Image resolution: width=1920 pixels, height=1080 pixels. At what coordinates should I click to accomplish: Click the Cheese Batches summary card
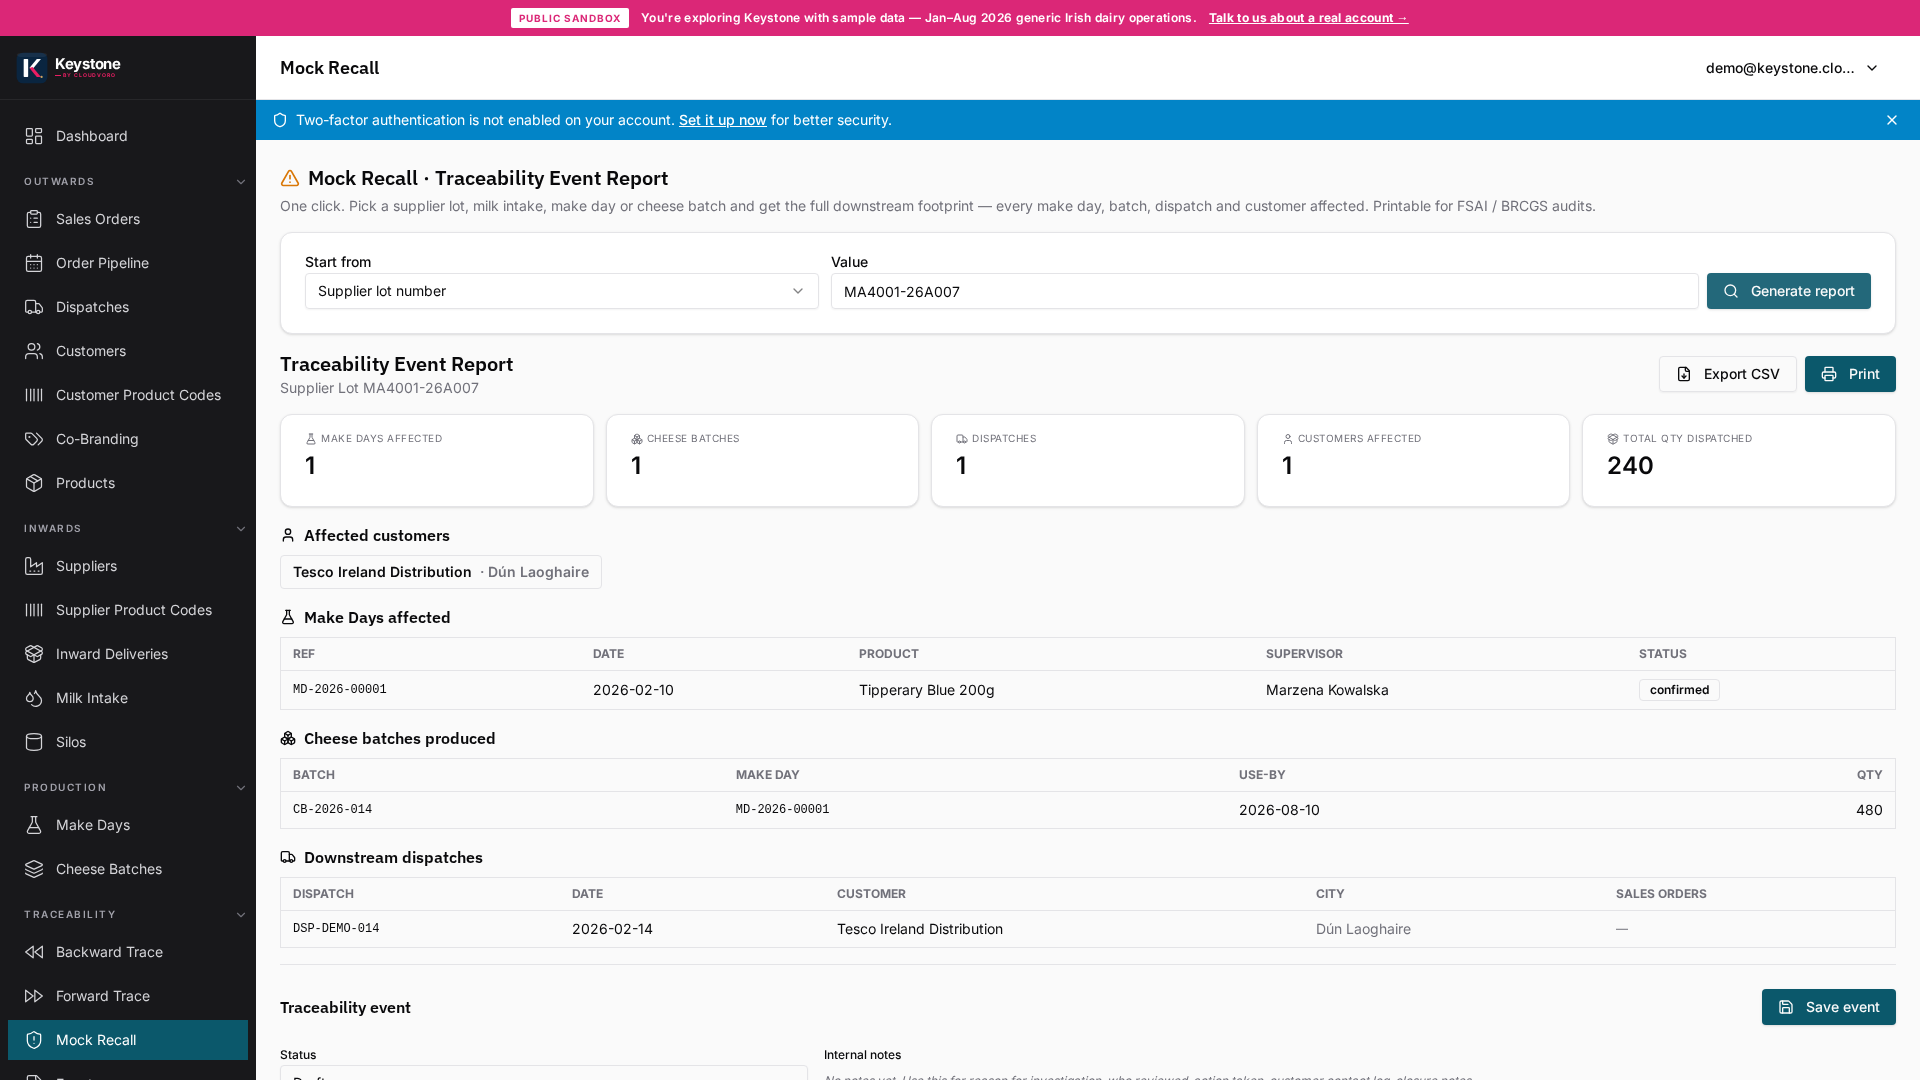coord(762,460)
